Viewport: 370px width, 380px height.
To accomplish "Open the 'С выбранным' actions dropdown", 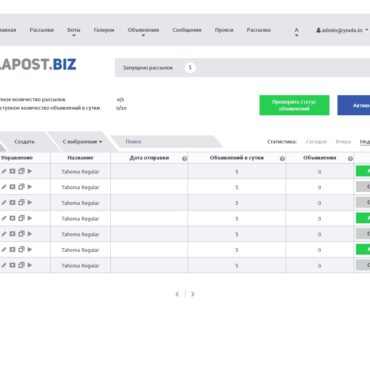I will tap(82, 142).
